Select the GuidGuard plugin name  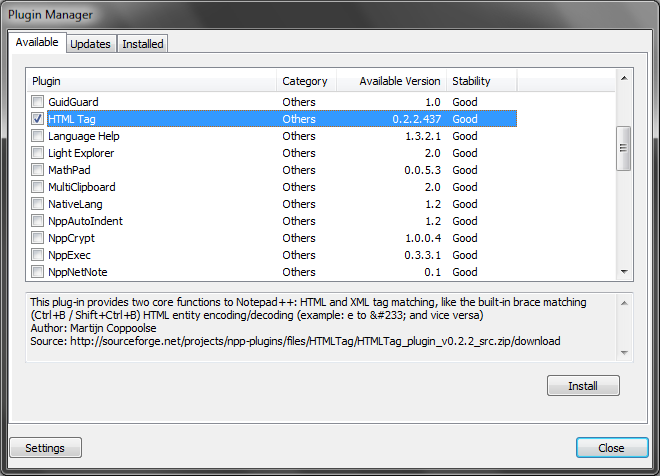tap(73, 102)
